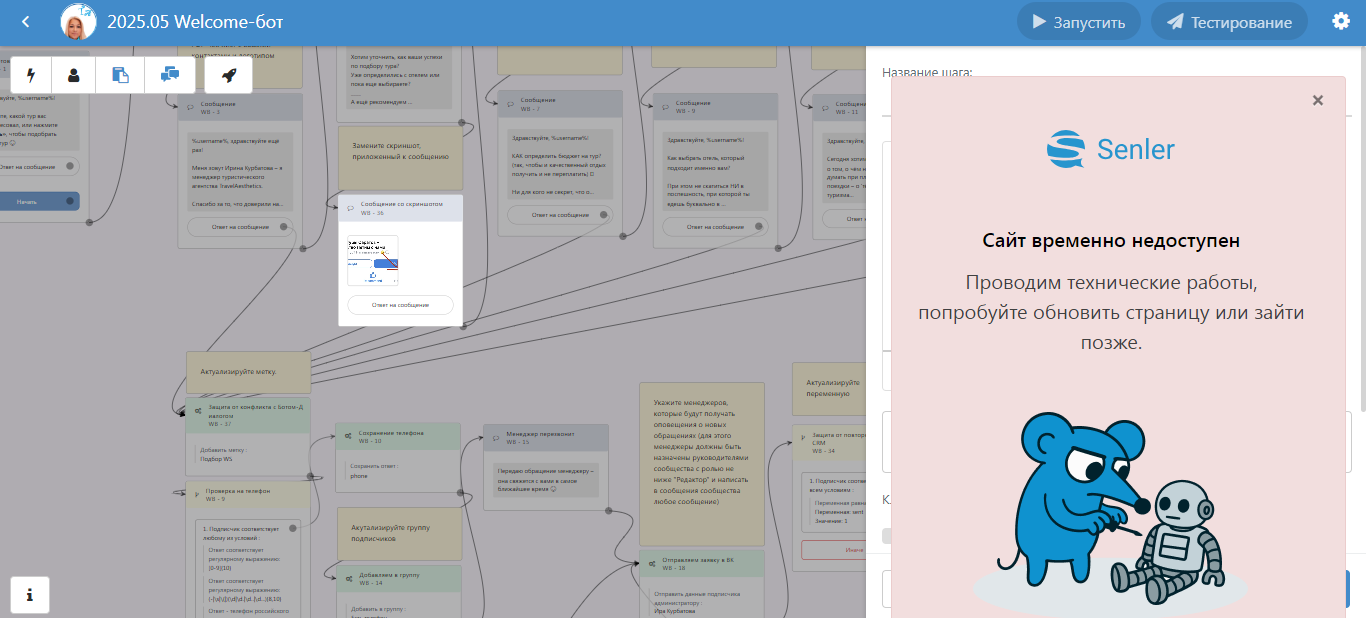Viewport: 1366px width, 618px height.
Task: Click the Акутализируйте группу подписчиков note
Action: (399, 533)
